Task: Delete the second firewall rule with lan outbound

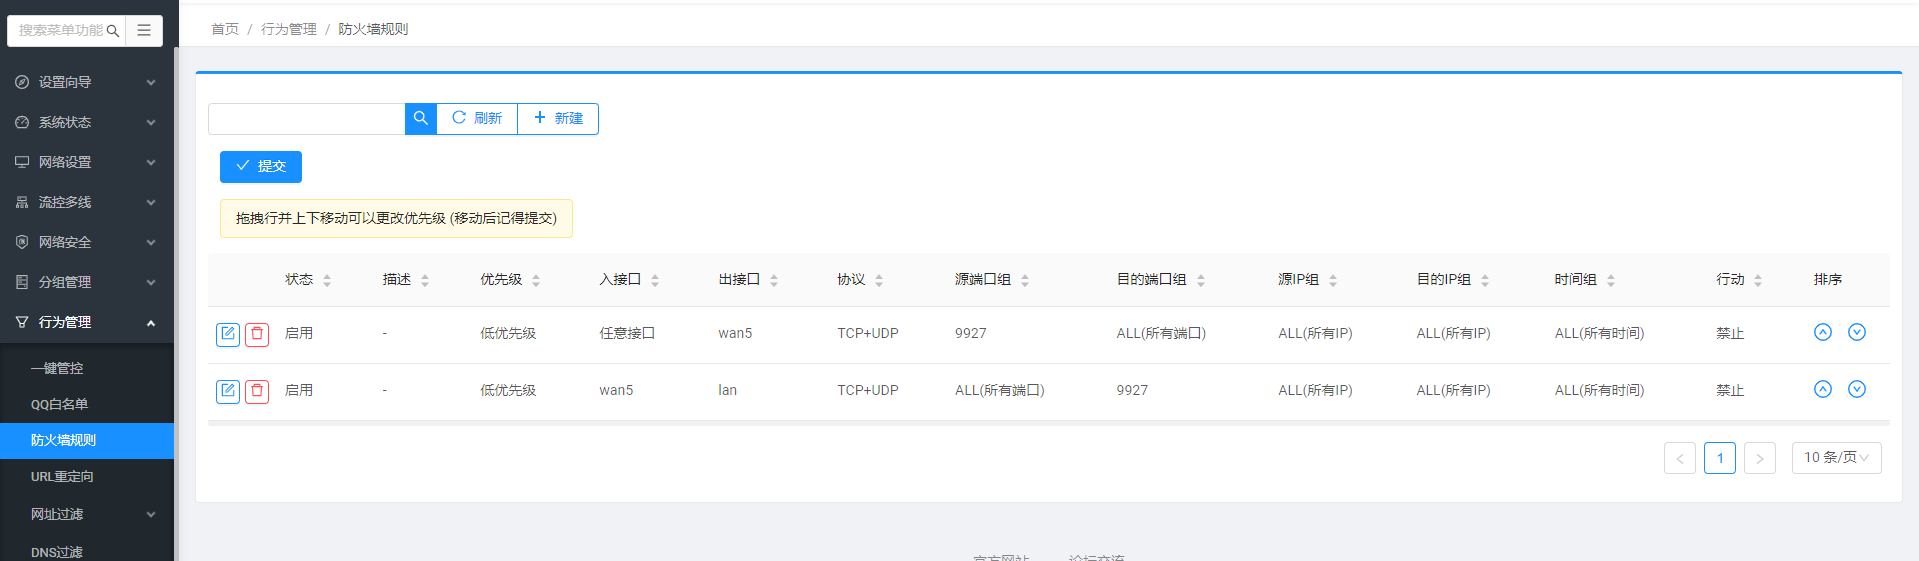Action: pyautogui.click(x=257, y=391)
